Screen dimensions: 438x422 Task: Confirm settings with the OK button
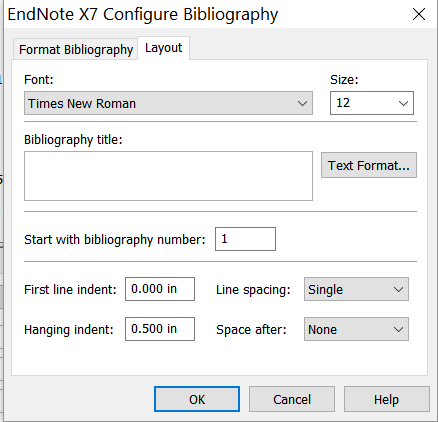click(x=197, y=399)
